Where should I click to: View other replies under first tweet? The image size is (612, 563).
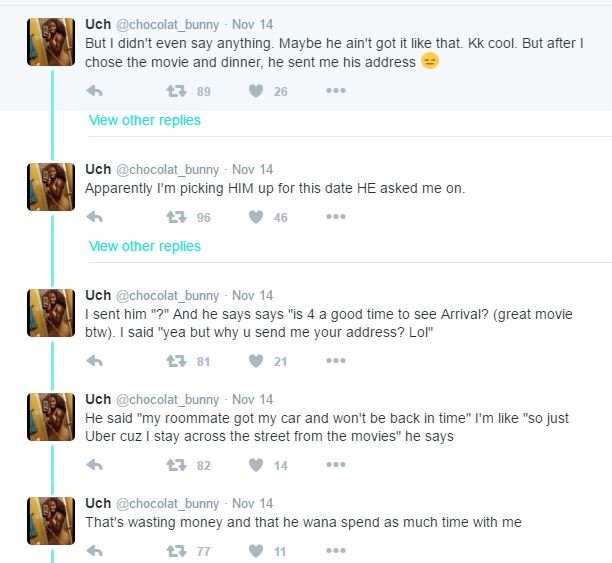145,120
